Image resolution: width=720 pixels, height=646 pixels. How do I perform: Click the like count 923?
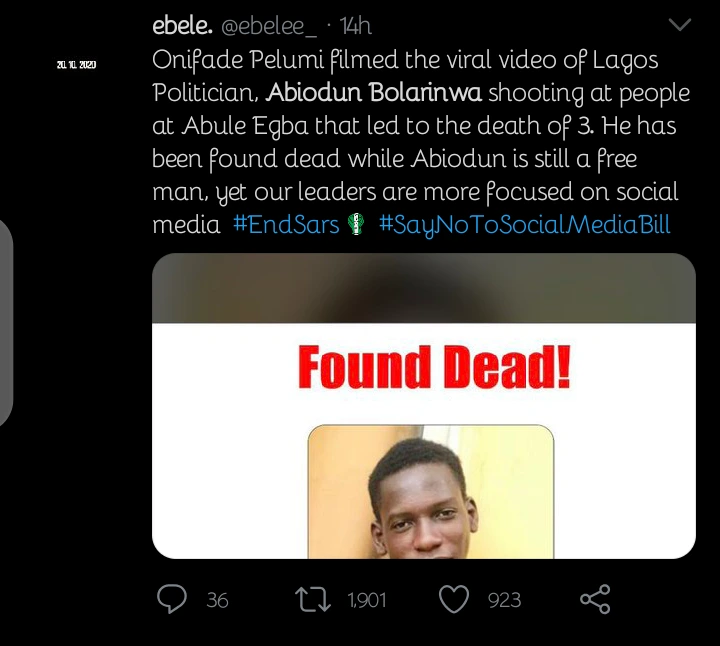click(x=504, y=600)
